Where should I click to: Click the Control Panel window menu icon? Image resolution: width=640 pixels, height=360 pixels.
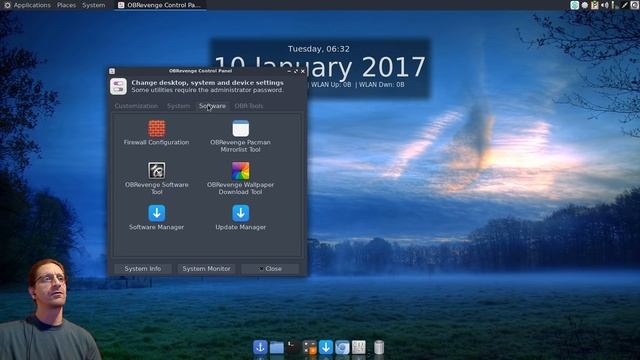[x=112, y=71]
